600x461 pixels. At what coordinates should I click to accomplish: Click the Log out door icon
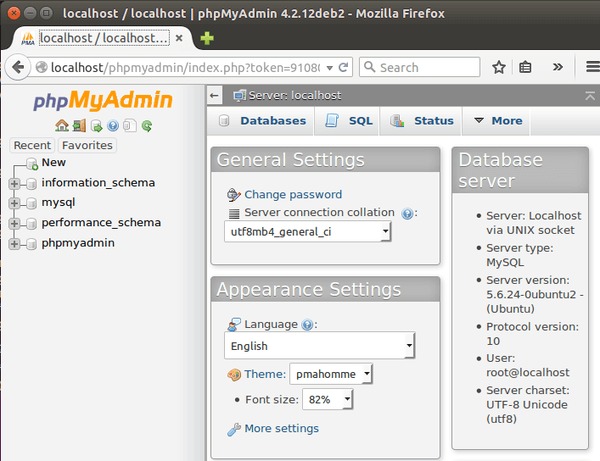pyautogui.click(x=79, y=125)
